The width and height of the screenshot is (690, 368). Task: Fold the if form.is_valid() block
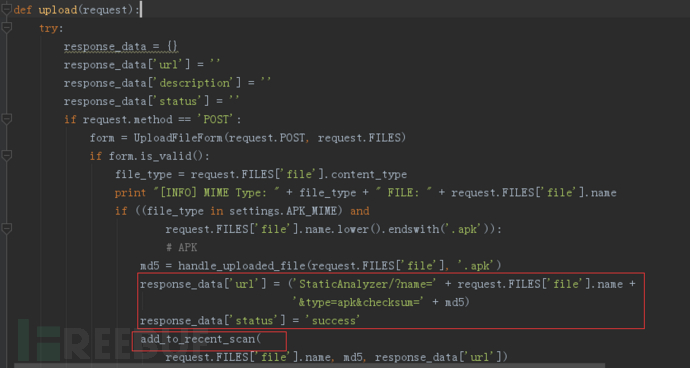[x=6, y=156]
